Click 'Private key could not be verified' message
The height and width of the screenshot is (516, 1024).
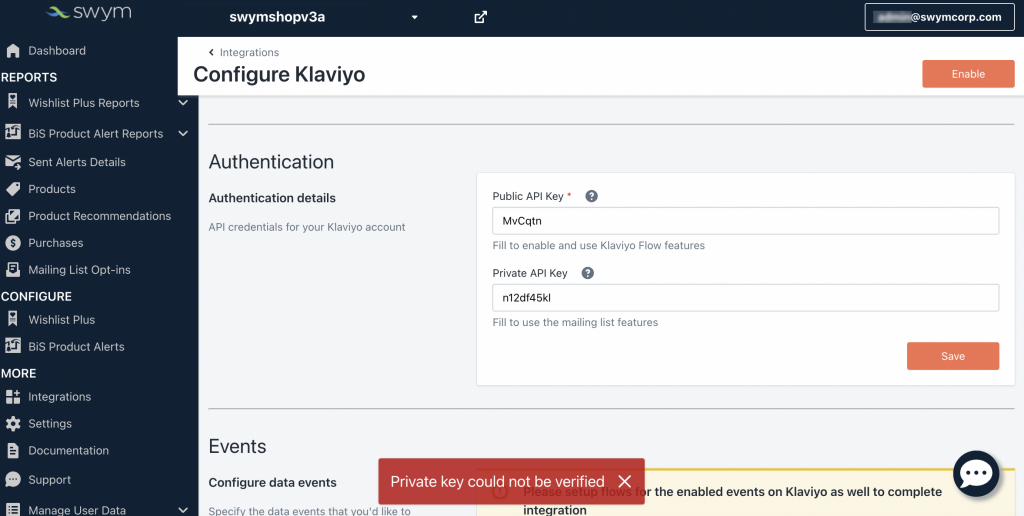tap(497, 482)
